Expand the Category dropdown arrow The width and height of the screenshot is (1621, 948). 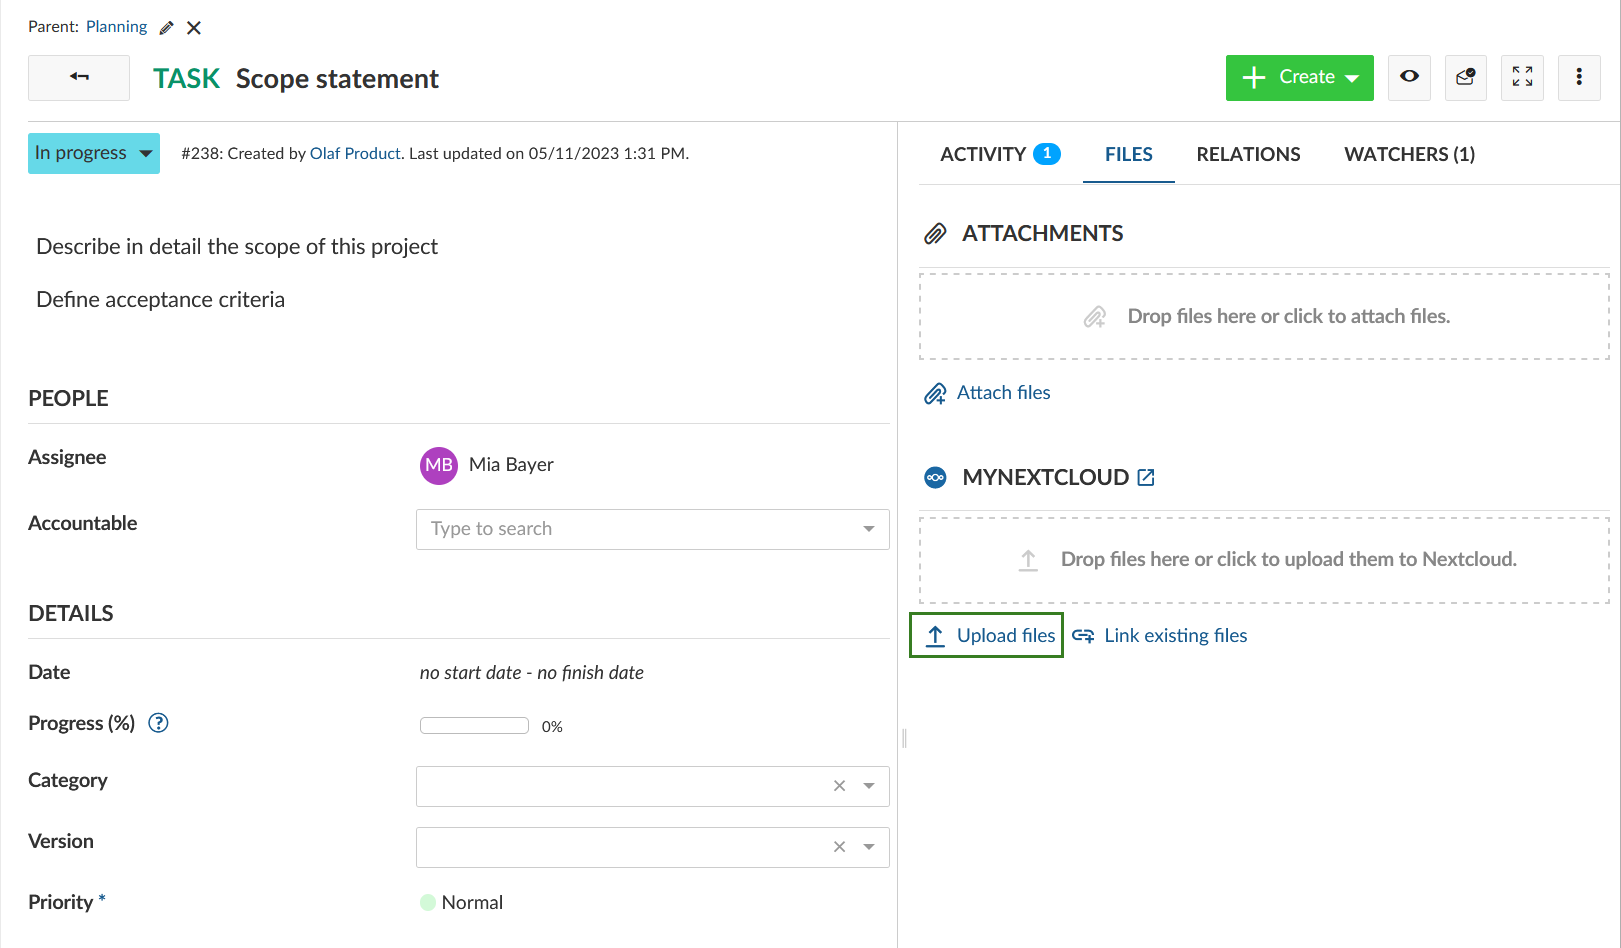[869, 786]
